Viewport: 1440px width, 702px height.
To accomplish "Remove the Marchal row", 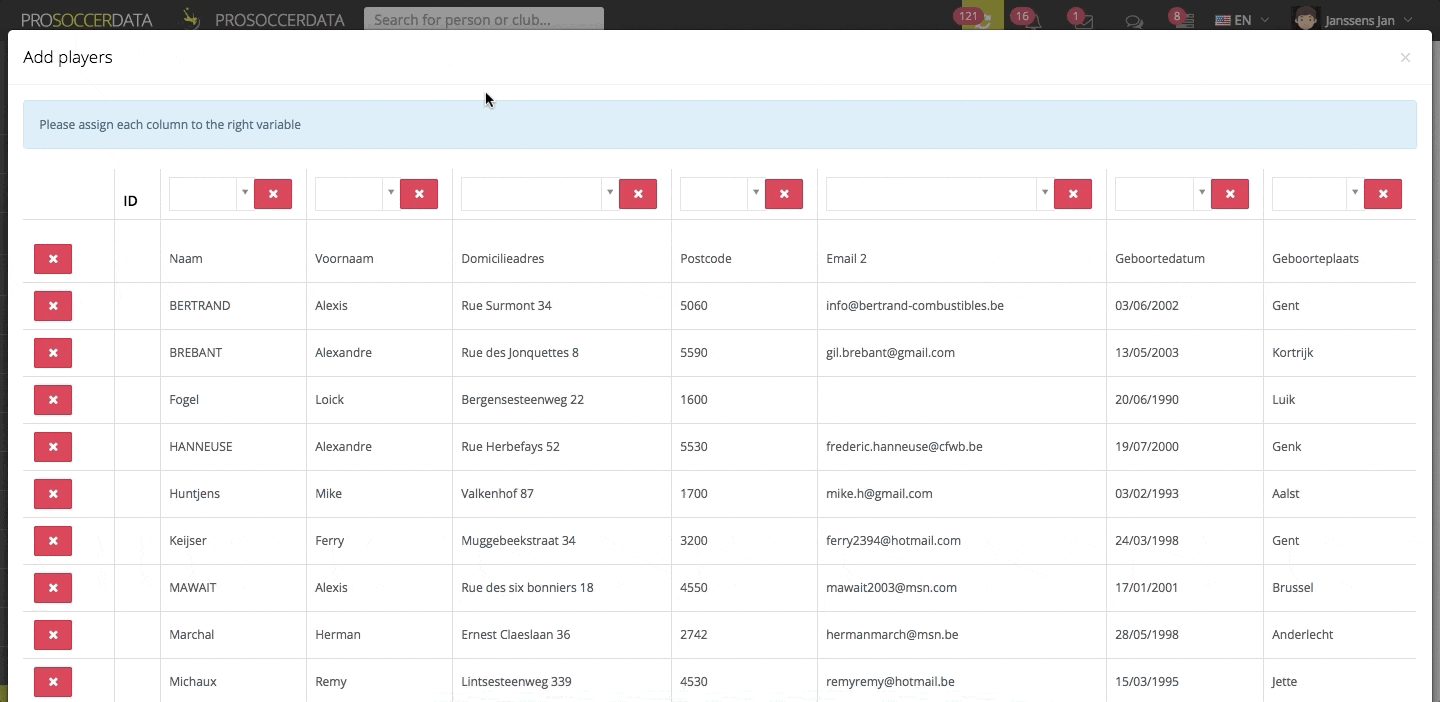I will click(53, 635).
